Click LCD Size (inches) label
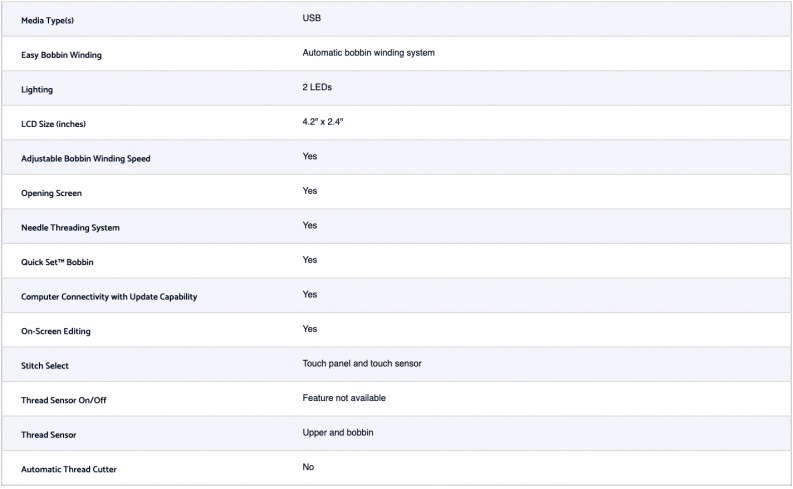The height and width of the screenshot is (489, 793). 53,124
